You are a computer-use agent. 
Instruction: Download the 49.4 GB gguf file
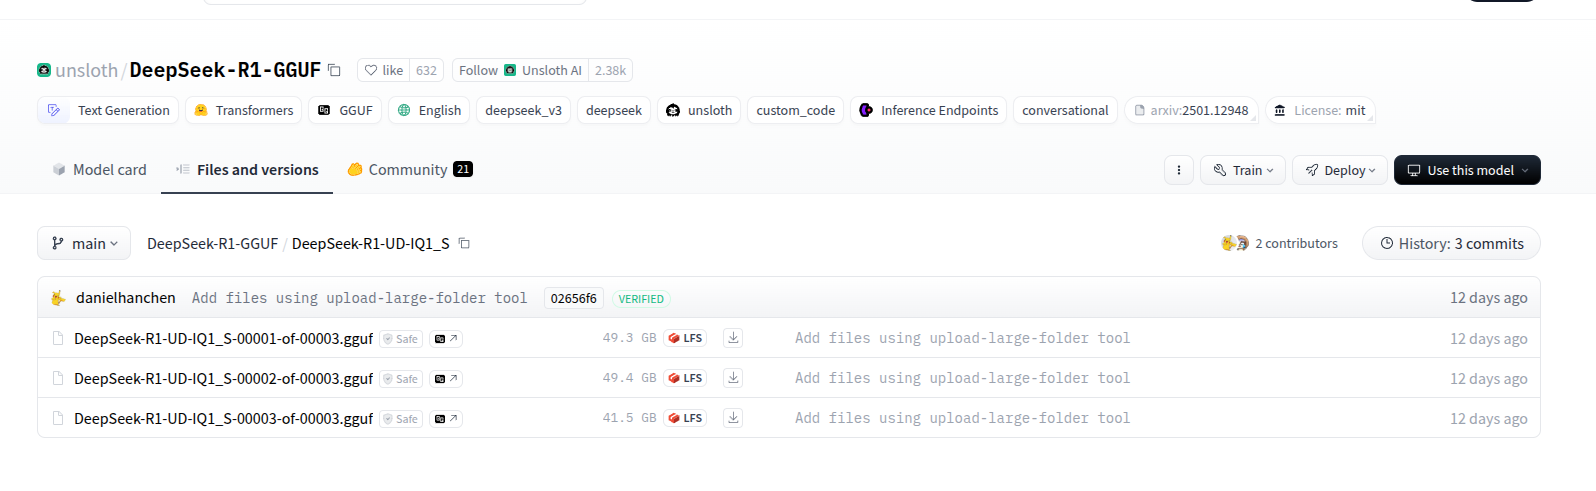tap(733, 378)
